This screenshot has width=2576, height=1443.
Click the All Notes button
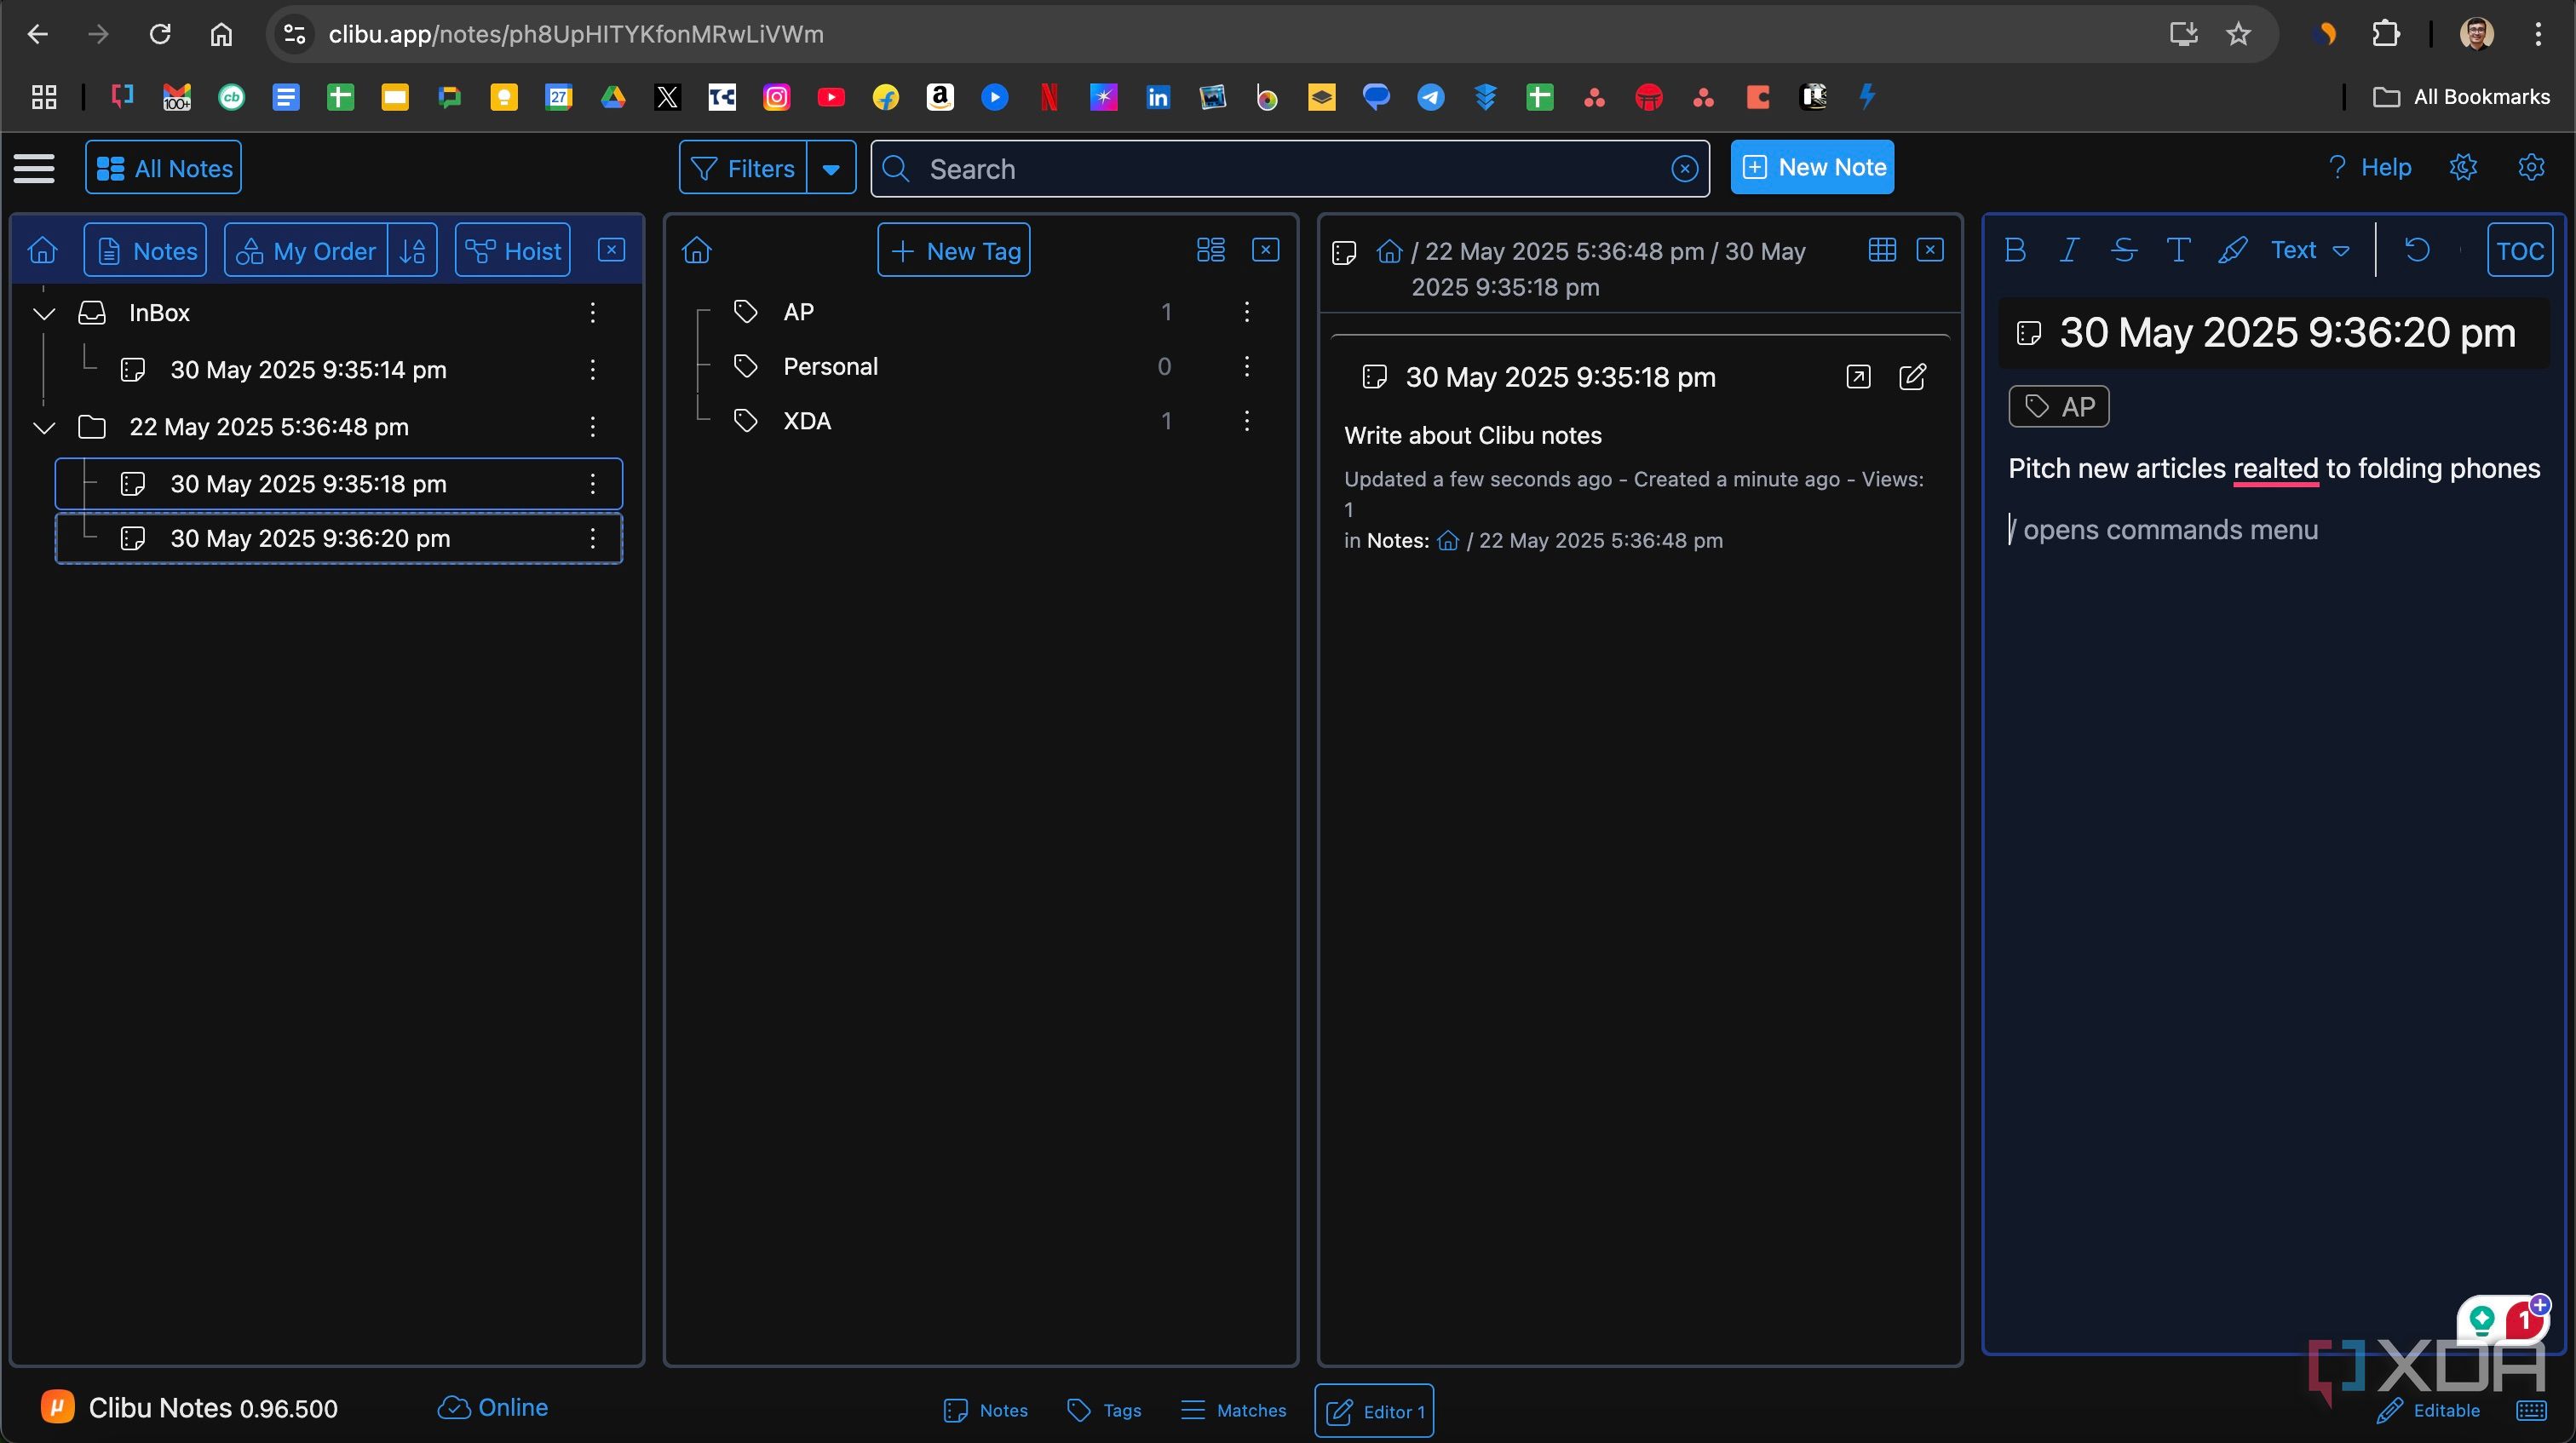[164, 168]
